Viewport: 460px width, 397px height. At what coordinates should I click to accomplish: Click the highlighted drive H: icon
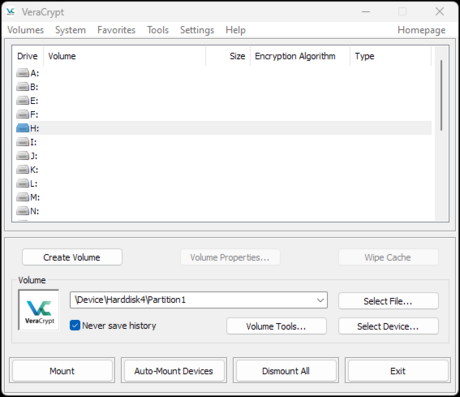click(x=23, y=128)
